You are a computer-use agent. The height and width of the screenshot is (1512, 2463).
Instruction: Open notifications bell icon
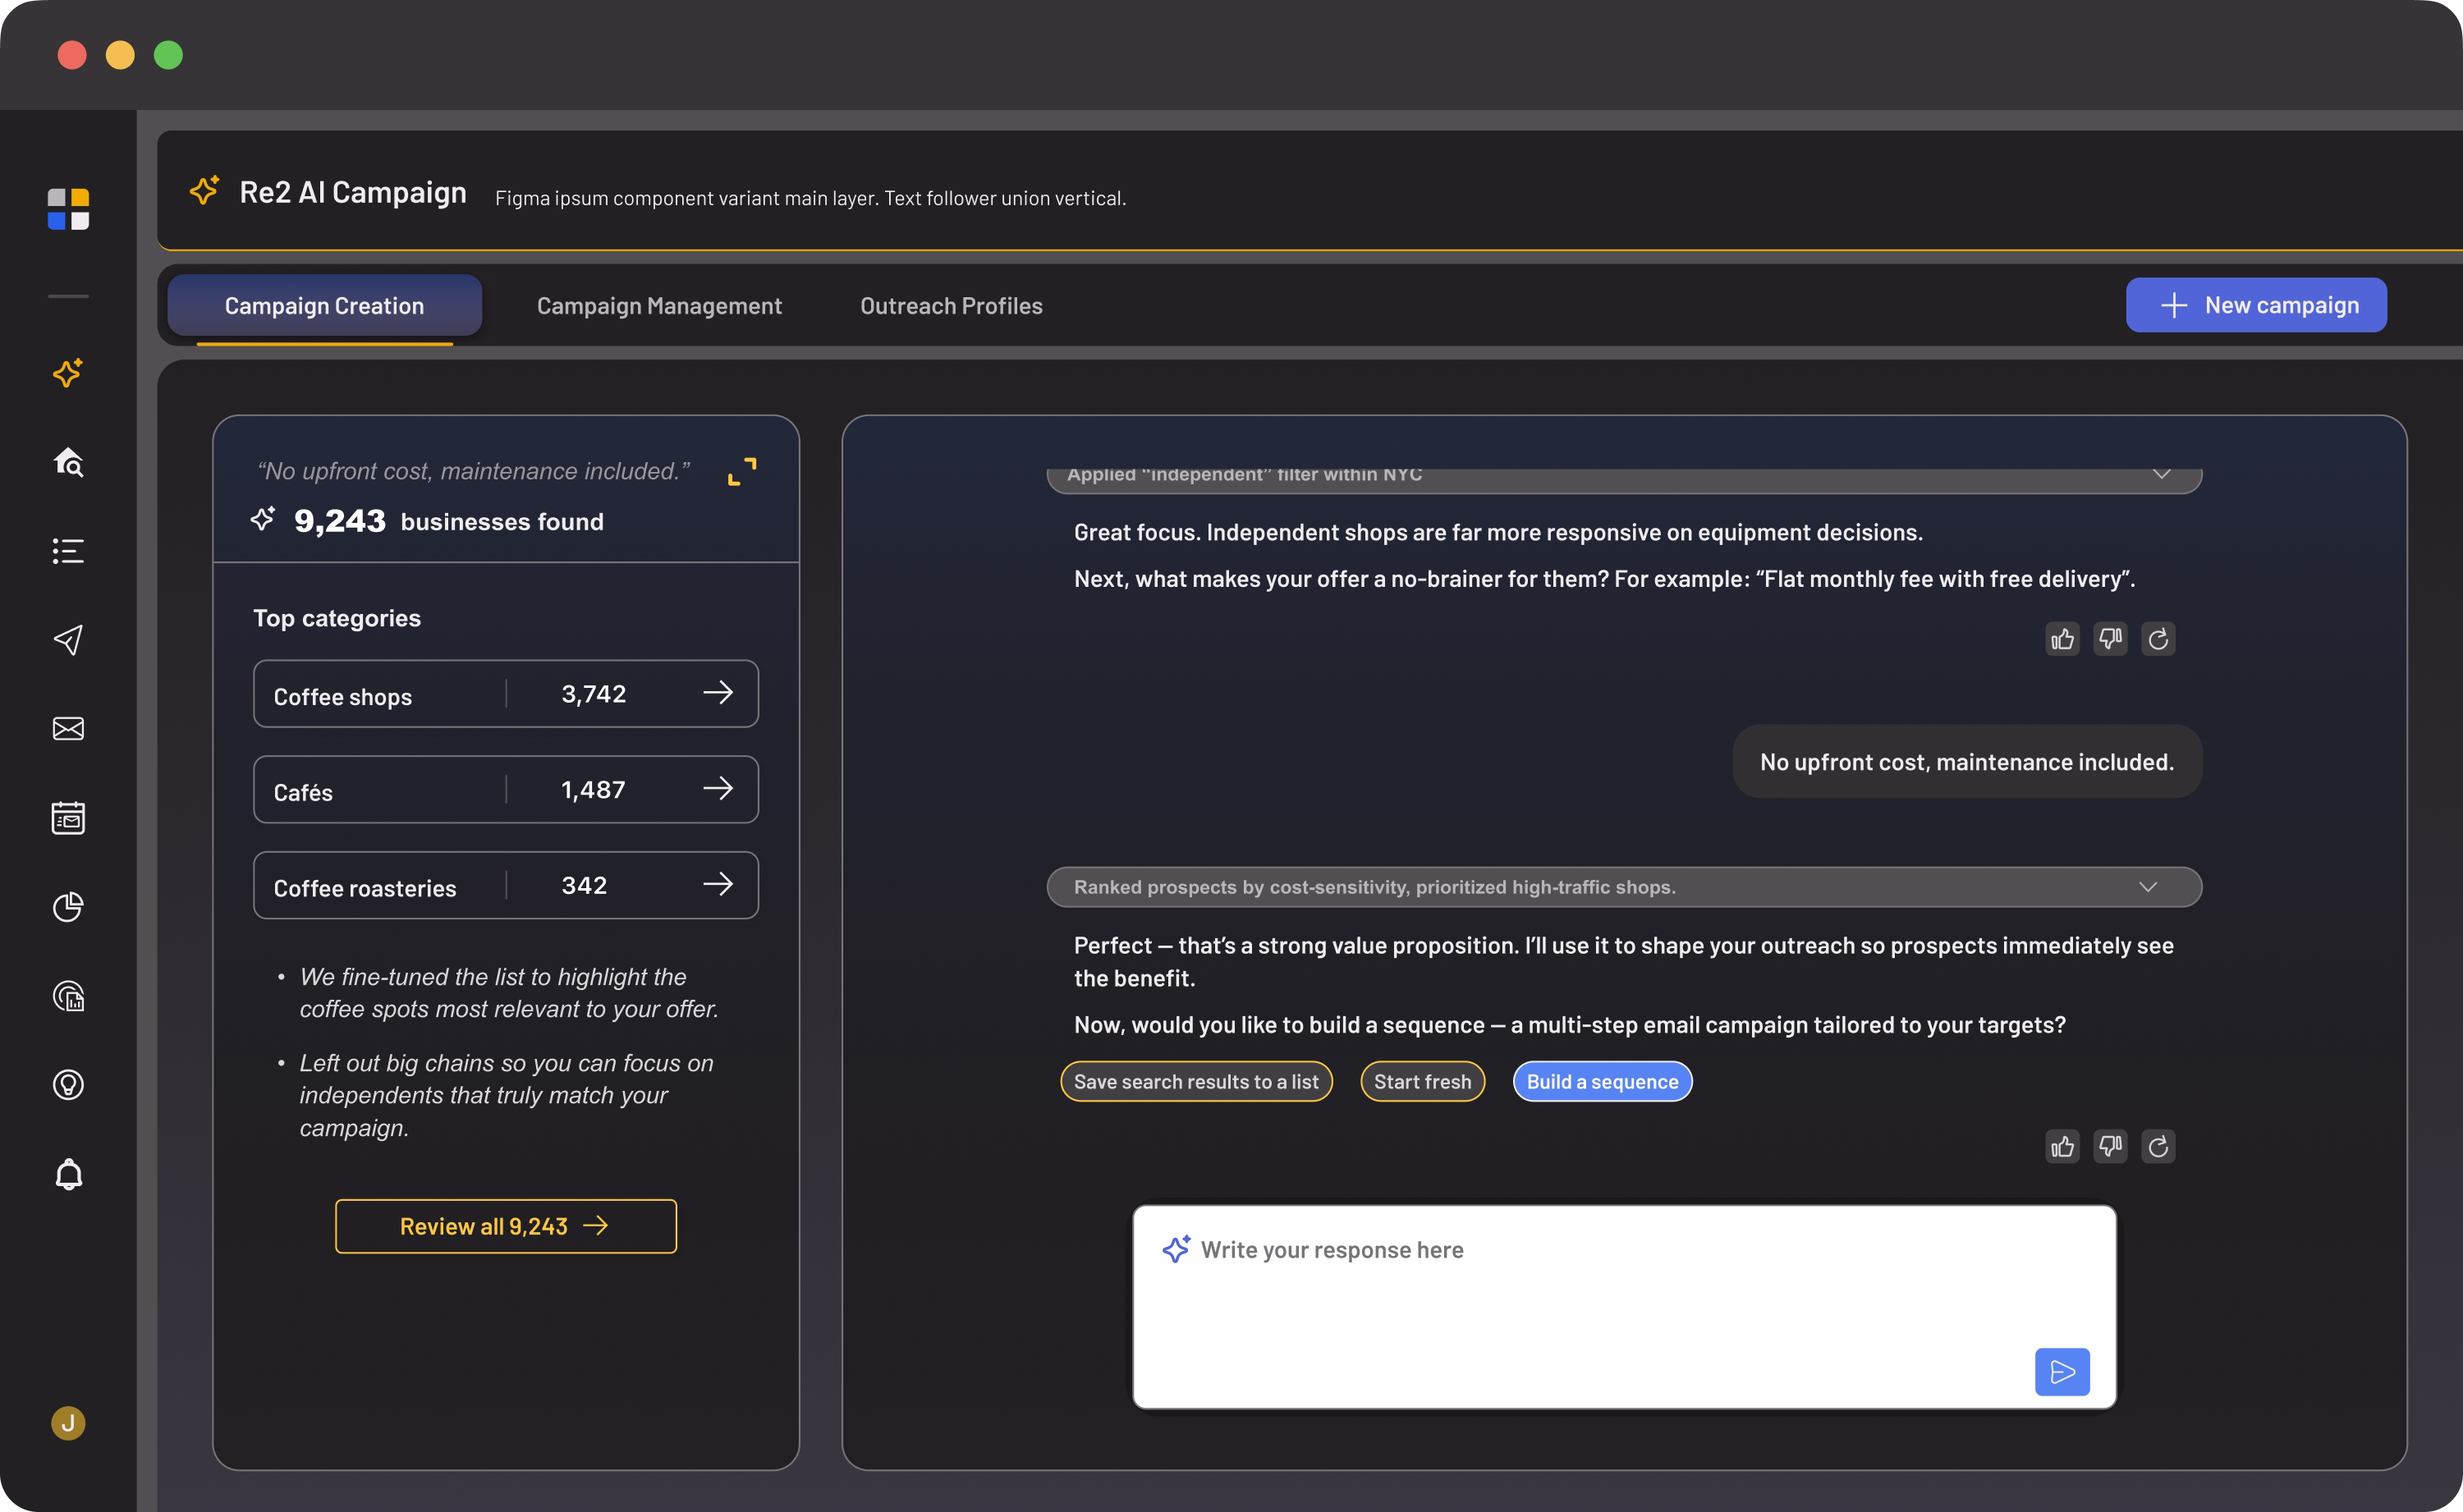pyautogui.click(x=68, y=1174)
